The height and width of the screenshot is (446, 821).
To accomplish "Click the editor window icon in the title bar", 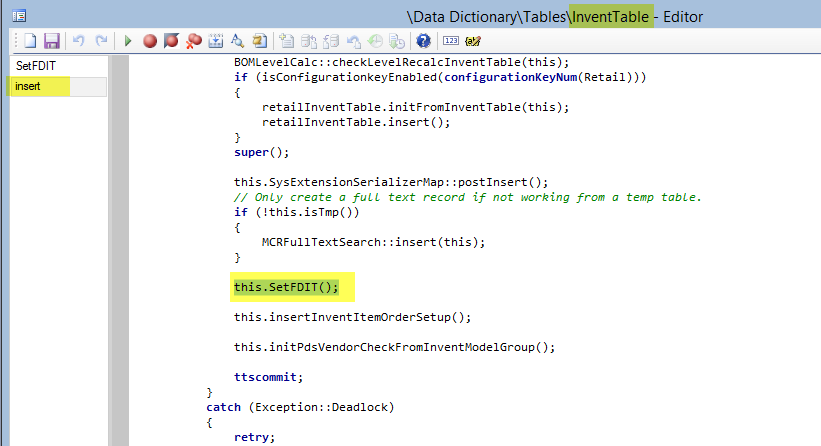I will 20,16.
